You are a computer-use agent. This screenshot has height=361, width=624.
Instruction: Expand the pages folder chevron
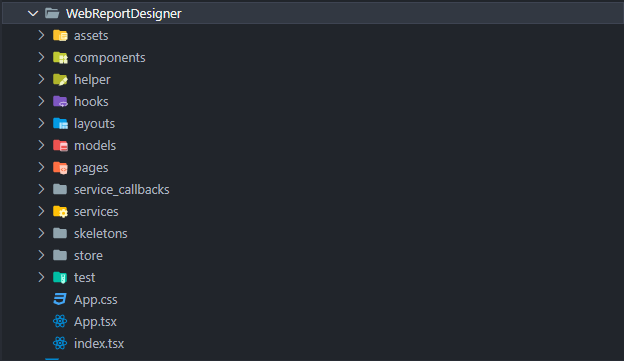(x=41, y=167)
